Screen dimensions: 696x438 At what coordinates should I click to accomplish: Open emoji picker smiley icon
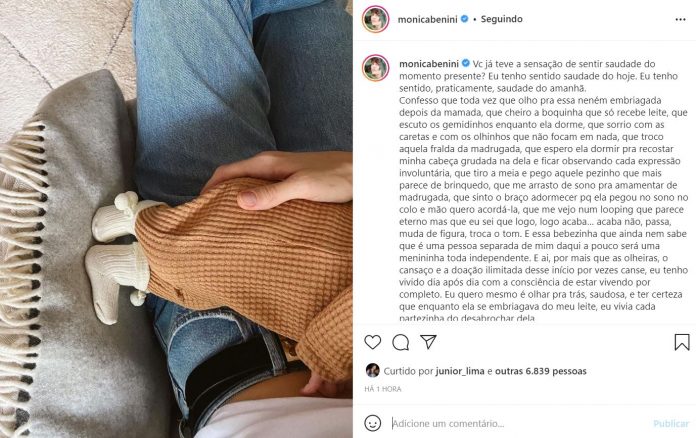372,423
